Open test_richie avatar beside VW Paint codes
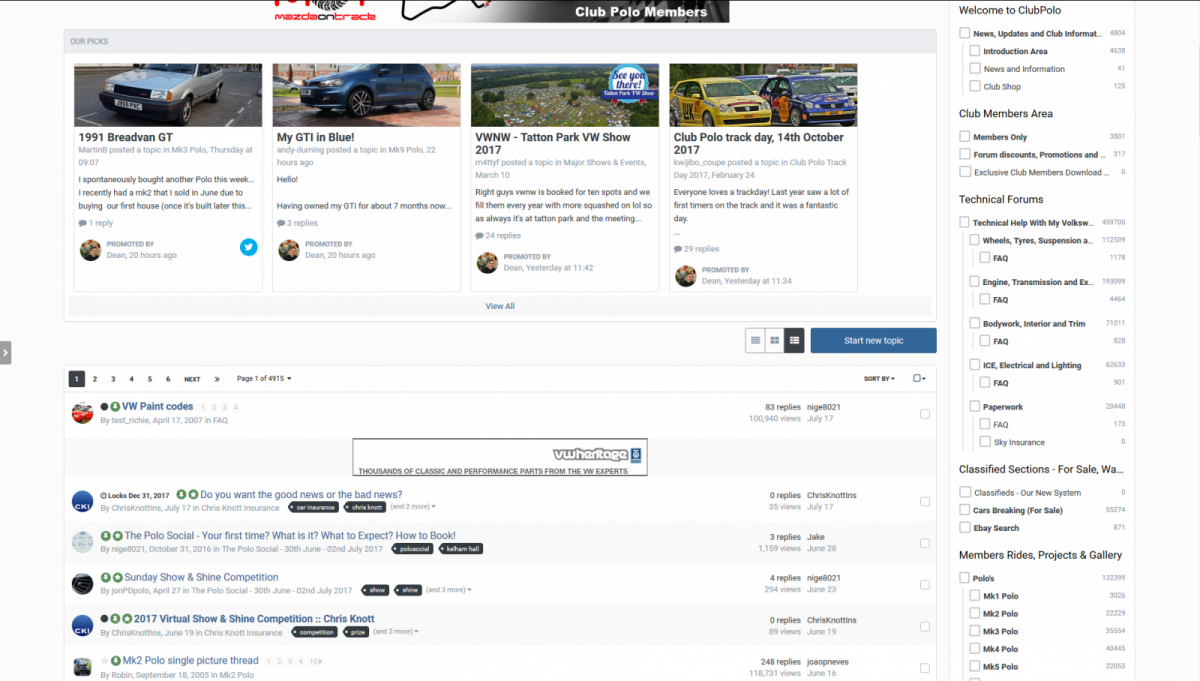 pos(82,413)
